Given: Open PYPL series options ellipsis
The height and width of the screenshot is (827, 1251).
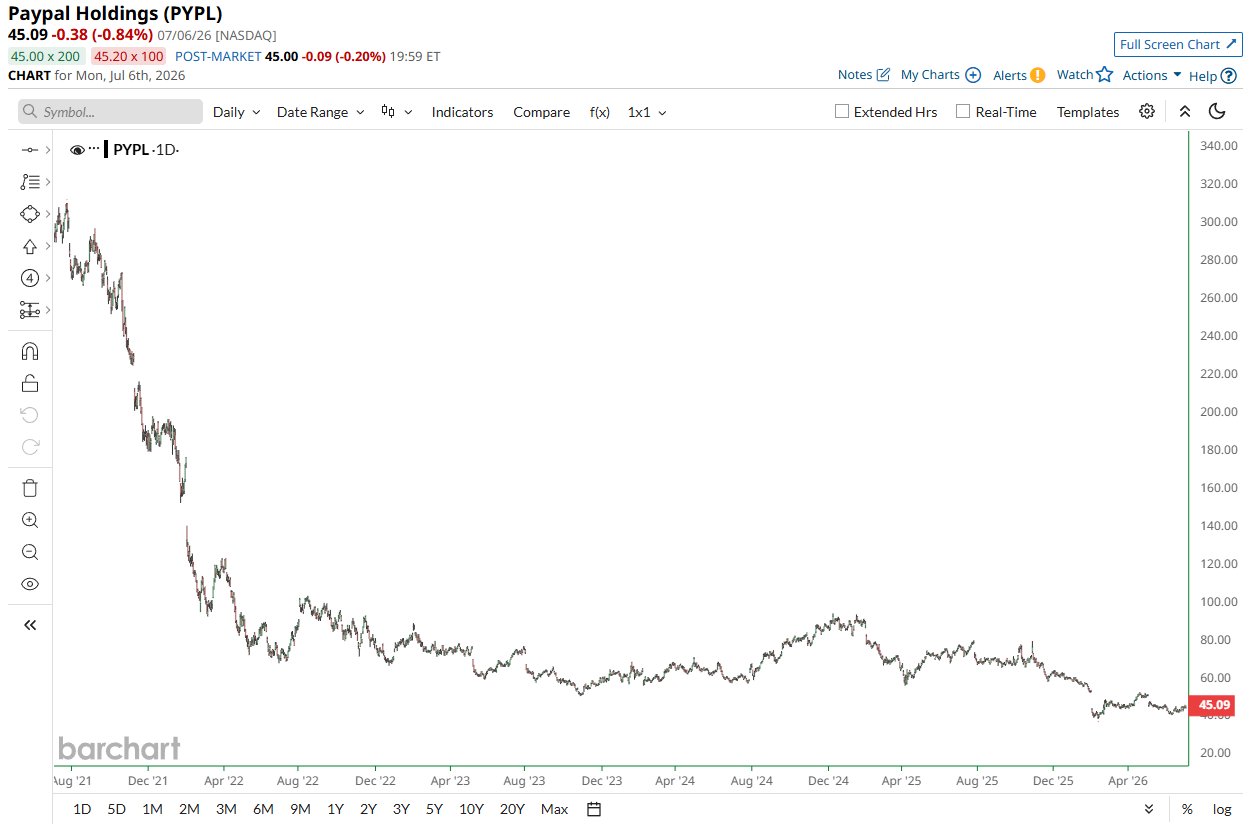Looking at the screenshot, I should tap(94, 148).
